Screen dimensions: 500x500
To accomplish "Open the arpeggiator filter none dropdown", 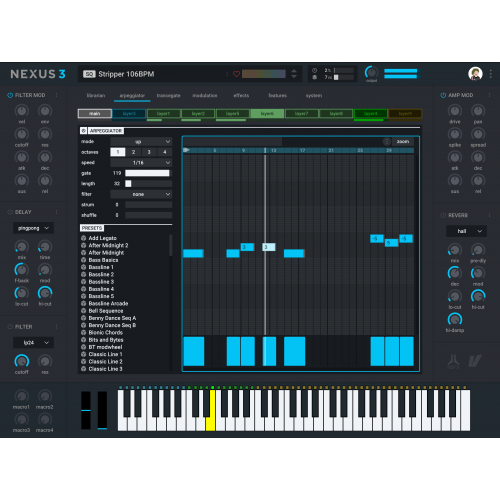I will (x=141, y=194).
